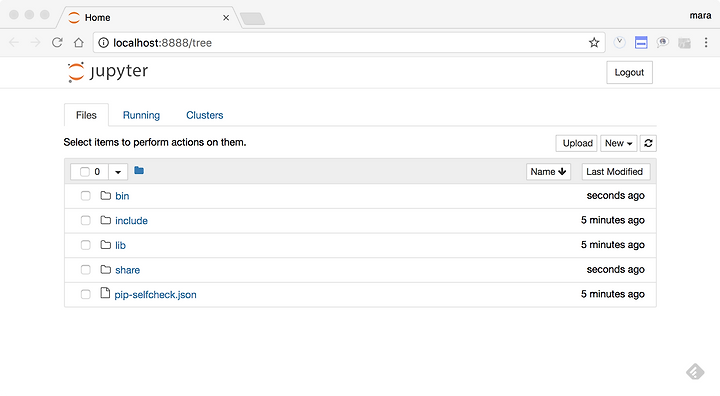Open the Chrome three-dot menu

click(x=706, y=43)
